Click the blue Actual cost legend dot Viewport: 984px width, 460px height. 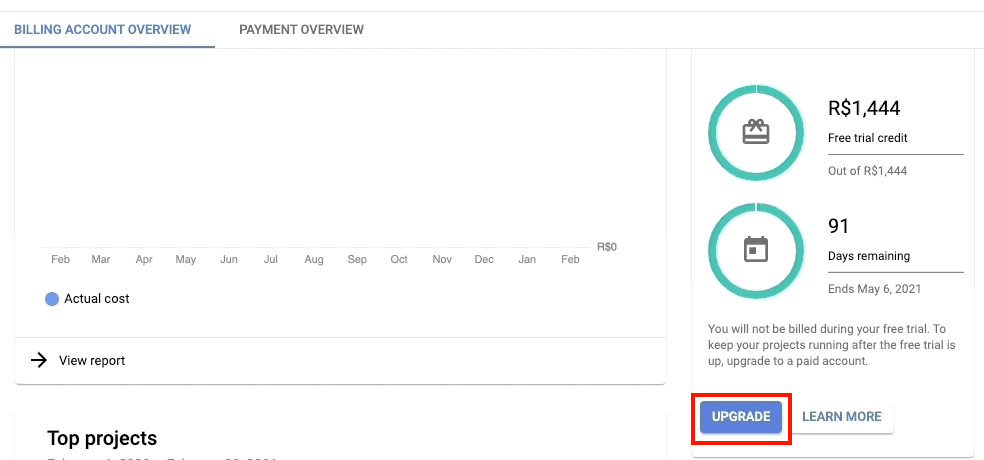coord(52,299)
